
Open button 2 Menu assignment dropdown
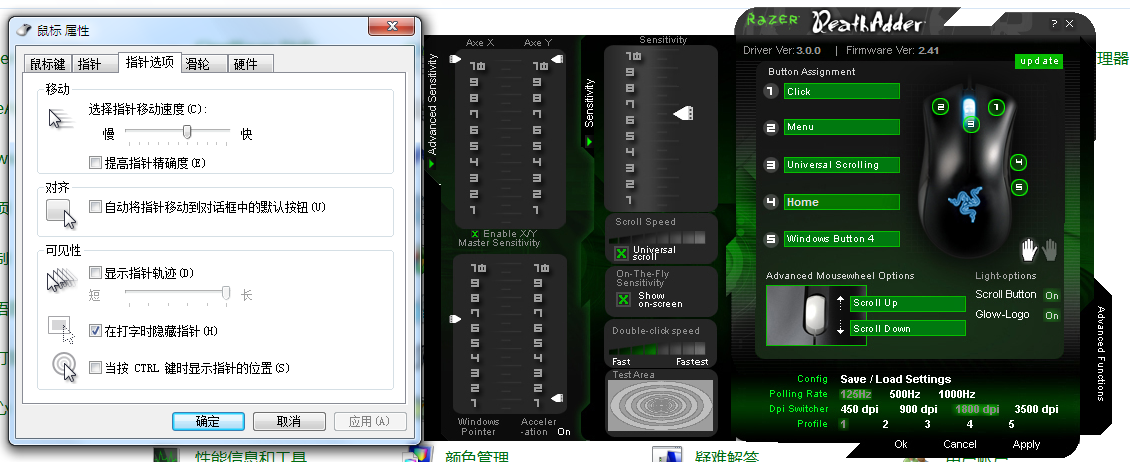click(x=842, y=127)
